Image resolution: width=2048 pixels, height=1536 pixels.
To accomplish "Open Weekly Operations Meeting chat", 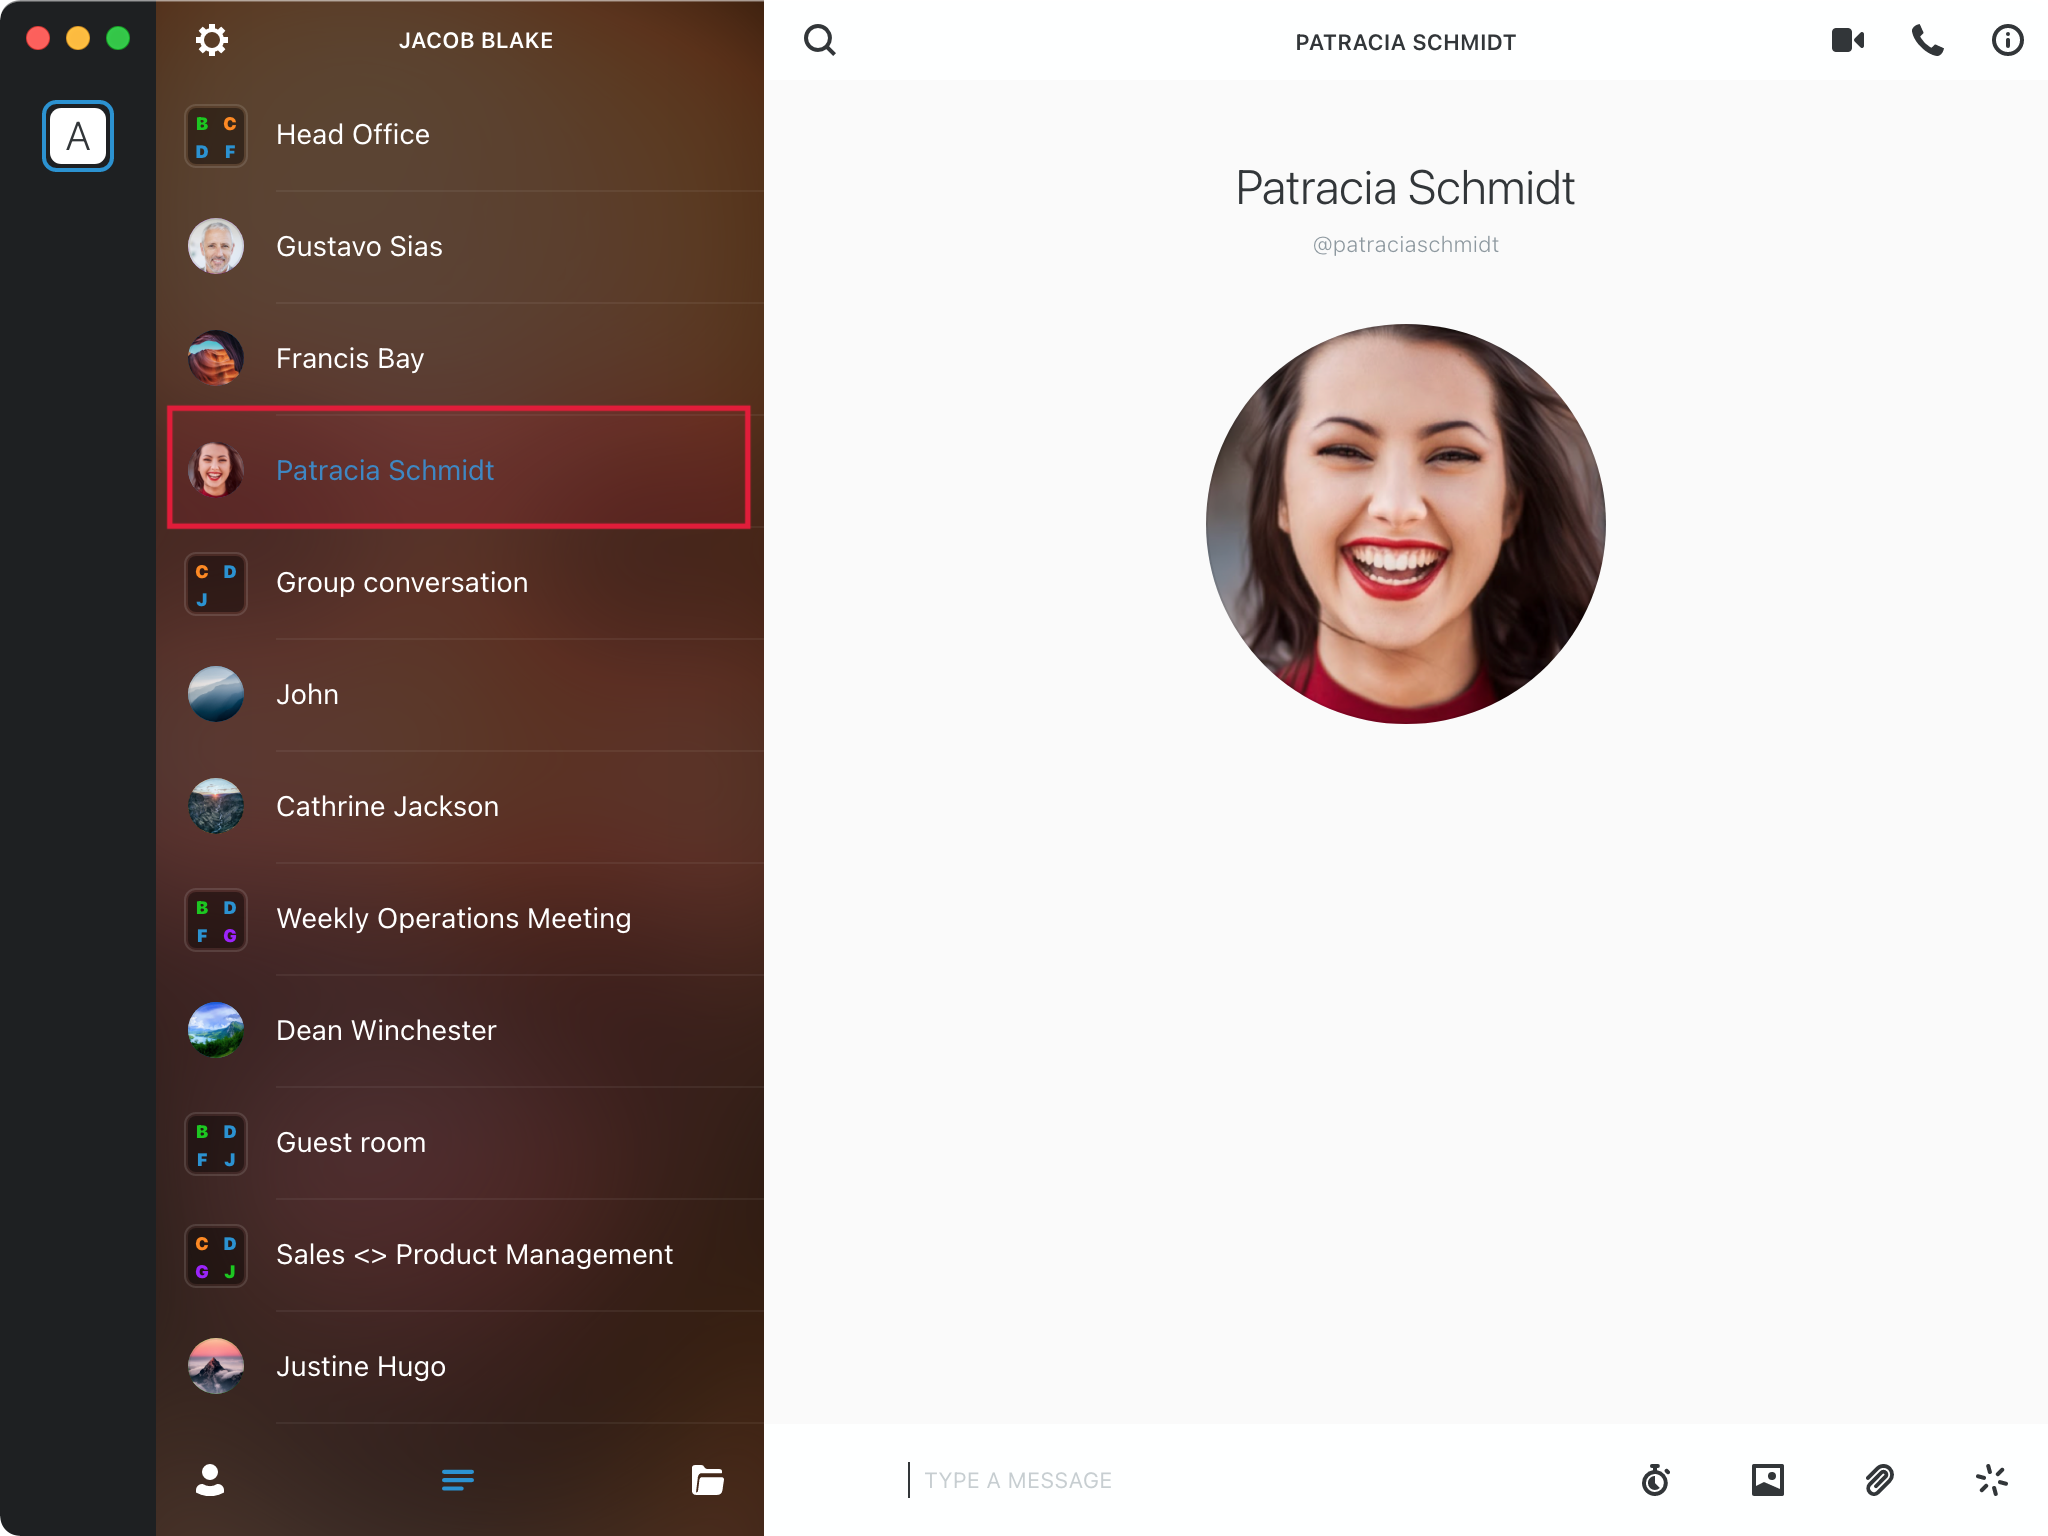I will (x=460, y=919).
